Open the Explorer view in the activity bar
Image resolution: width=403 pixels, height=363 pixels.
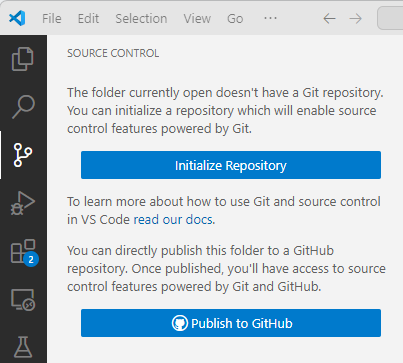(x=23, y=59)
